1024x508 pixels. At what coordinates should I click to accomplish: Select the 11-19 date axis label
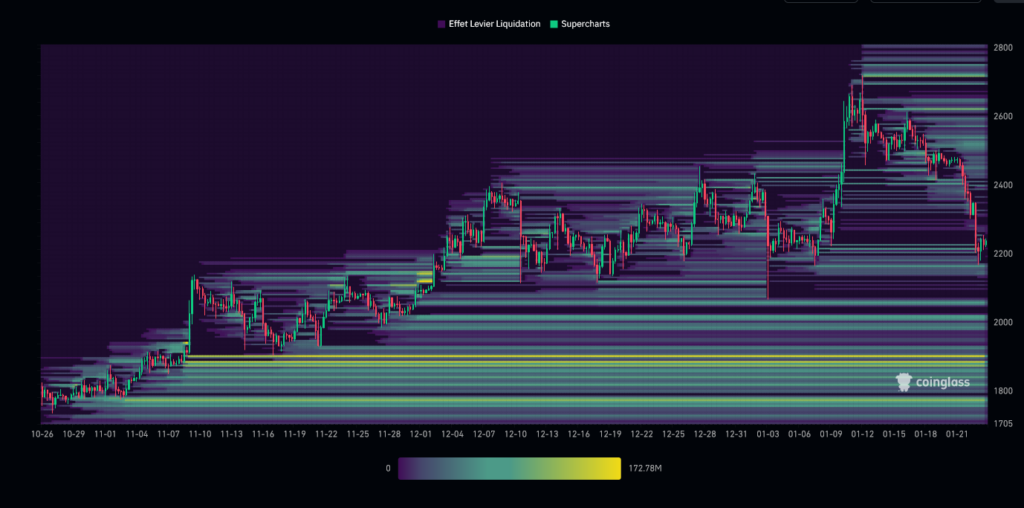click(295, 434)
